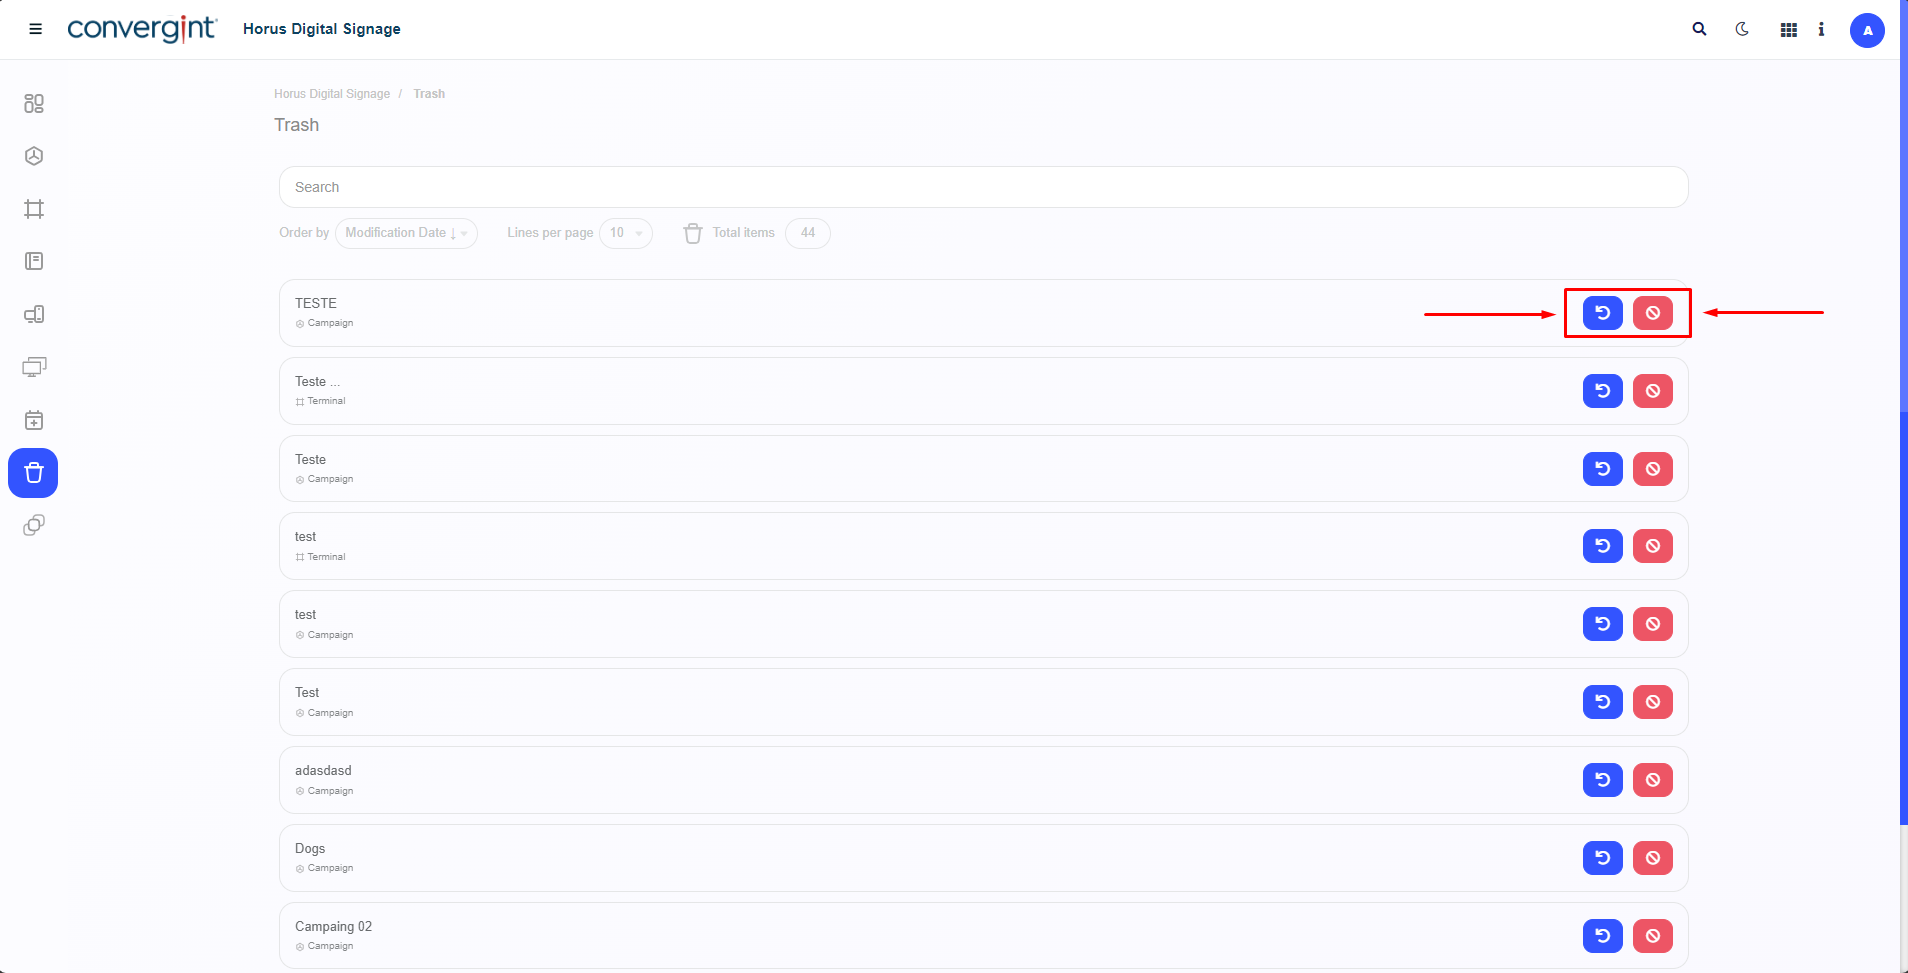Viewport: 1908px width, 973px height.
Task: Click the page vertical scrollbar
Action: [x=1903, y=600]
